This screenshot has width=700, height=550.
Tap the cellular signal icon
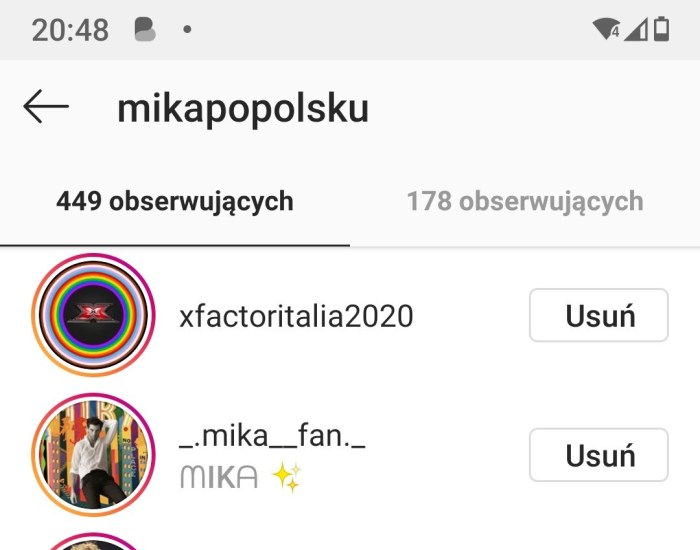pyautogui.click(x=636, y=29)
